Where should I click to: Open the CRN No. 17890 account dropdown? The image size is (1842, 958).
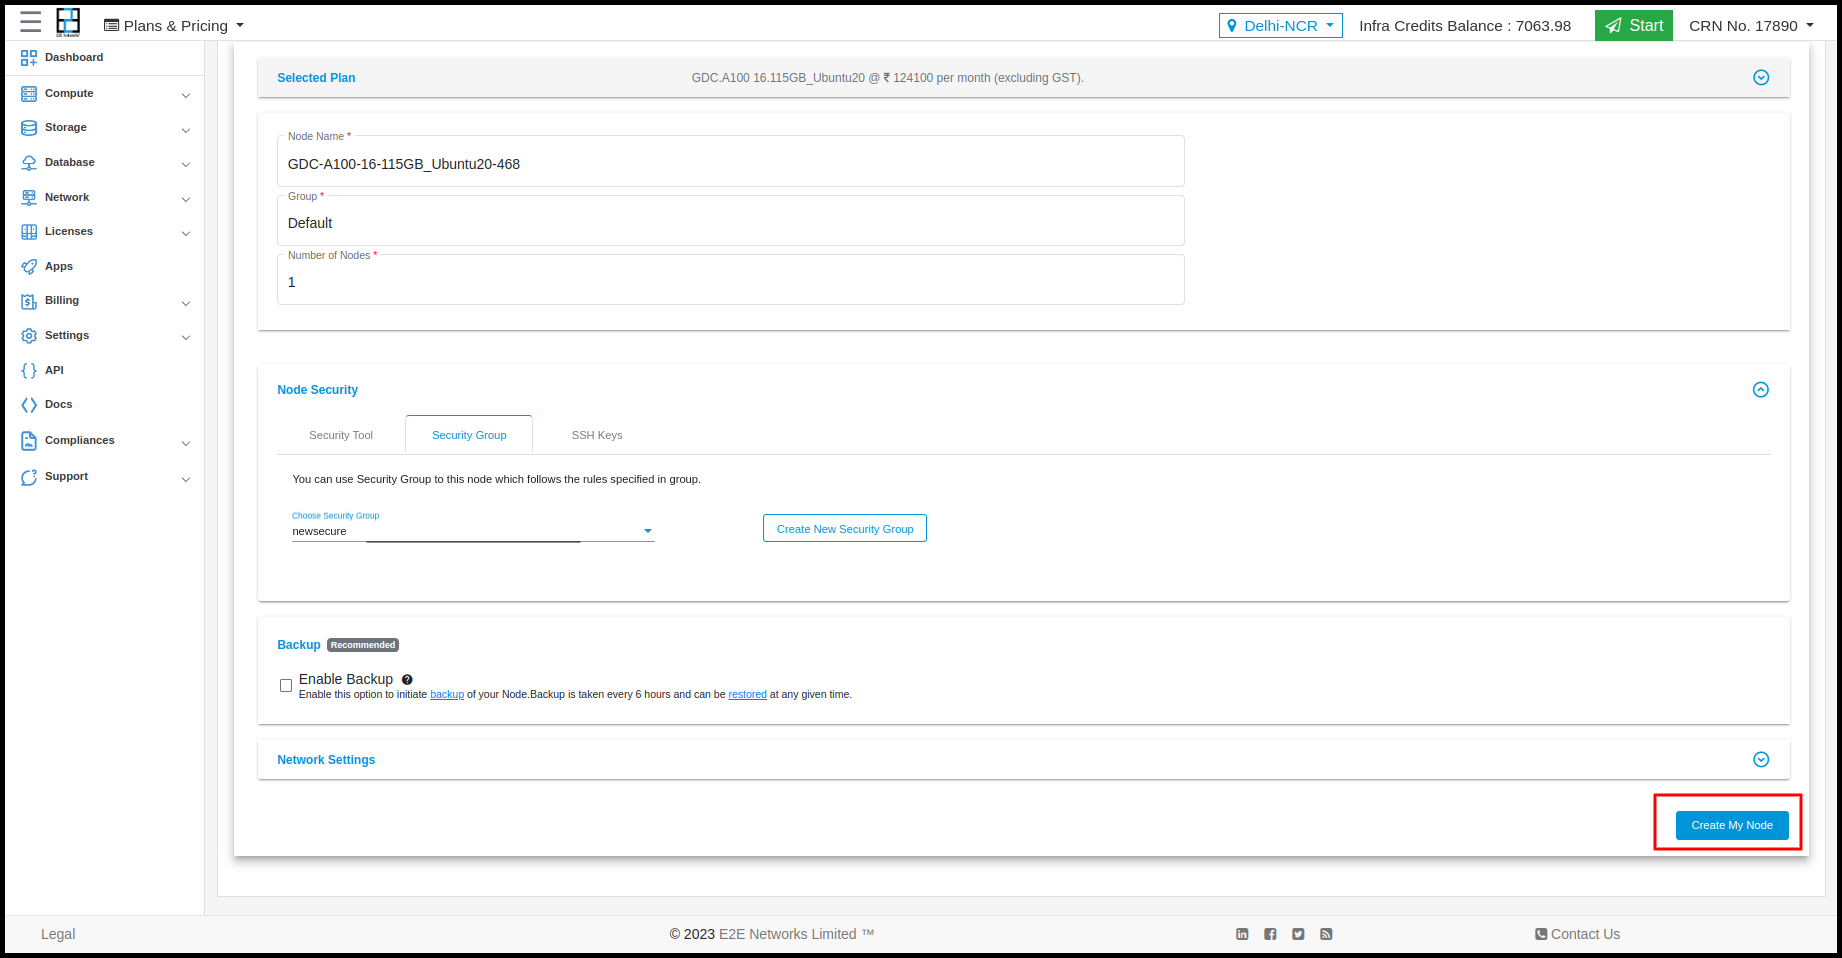click(x=1751, y=26)
